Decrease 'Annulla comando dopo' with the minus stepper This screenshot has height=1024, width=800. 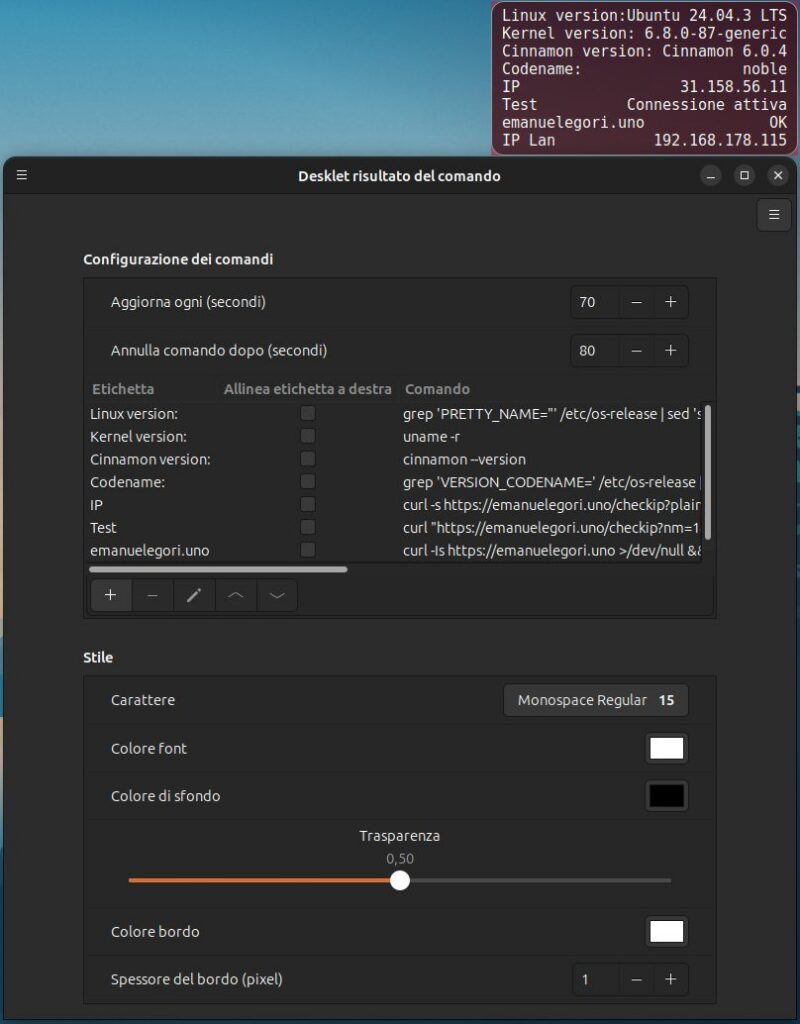[637, 351]
